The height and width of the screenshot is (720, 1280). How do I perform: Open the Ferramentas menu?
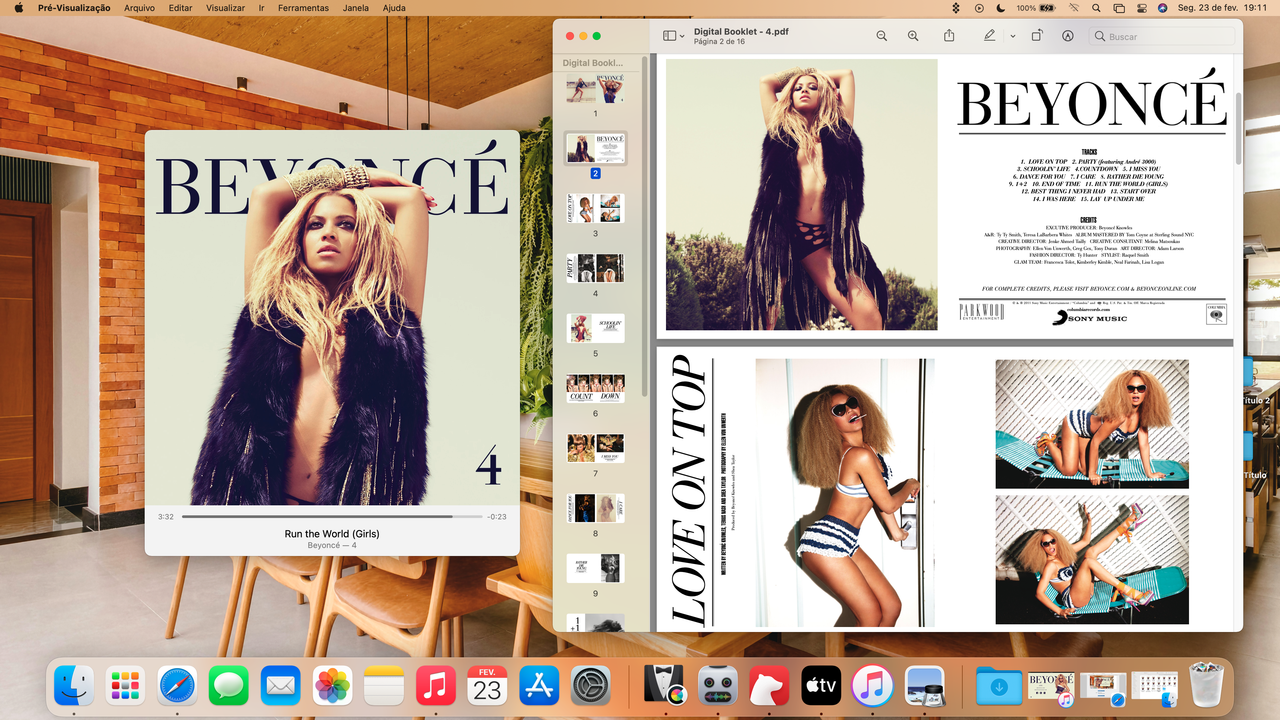point(303,8)
